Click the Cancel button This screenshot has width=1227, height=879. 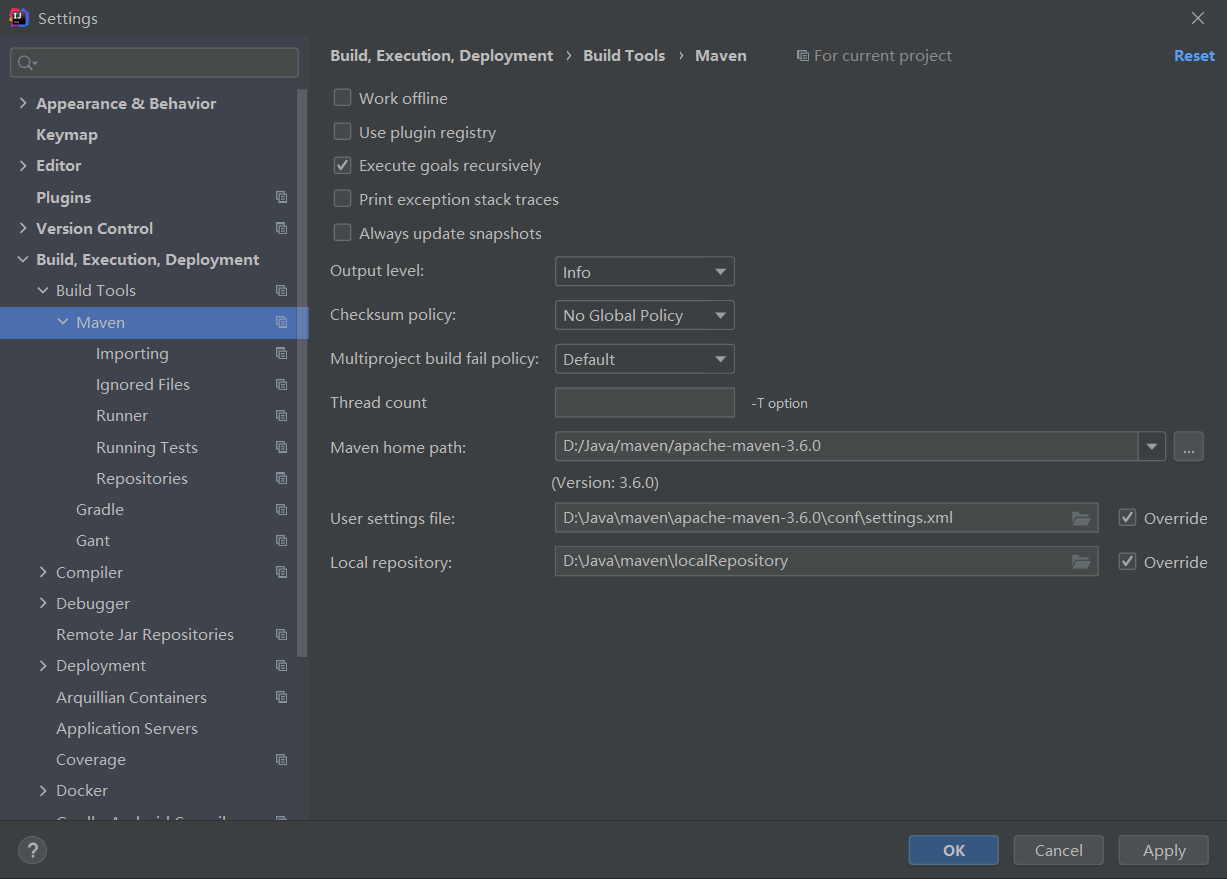1059,850
